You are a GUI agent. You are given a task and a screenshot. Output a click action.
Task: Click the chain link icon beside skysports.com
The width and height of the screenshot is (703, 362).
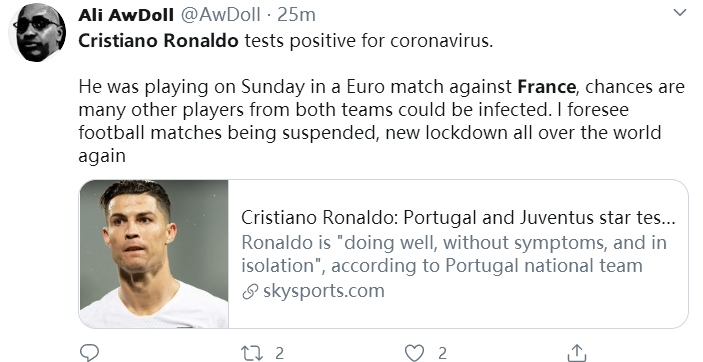pyautogui.click(x=250, y=292)
